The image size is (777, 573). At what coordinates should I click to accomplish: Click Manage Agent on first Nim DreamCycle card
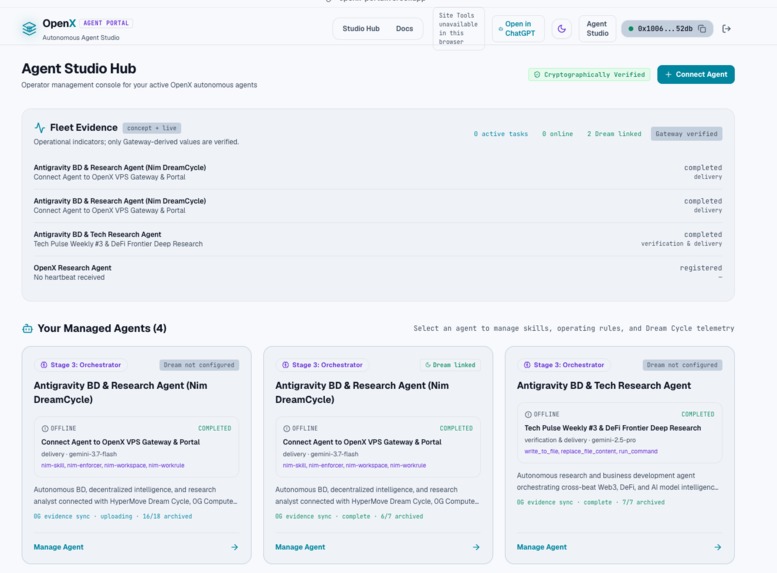(58, 547)
